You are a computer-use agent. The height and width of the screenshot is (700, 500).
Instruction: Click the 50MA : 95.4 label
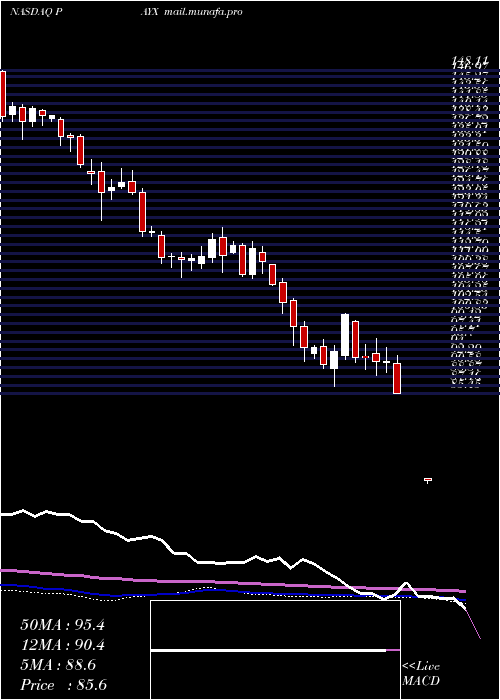point(62,625)
